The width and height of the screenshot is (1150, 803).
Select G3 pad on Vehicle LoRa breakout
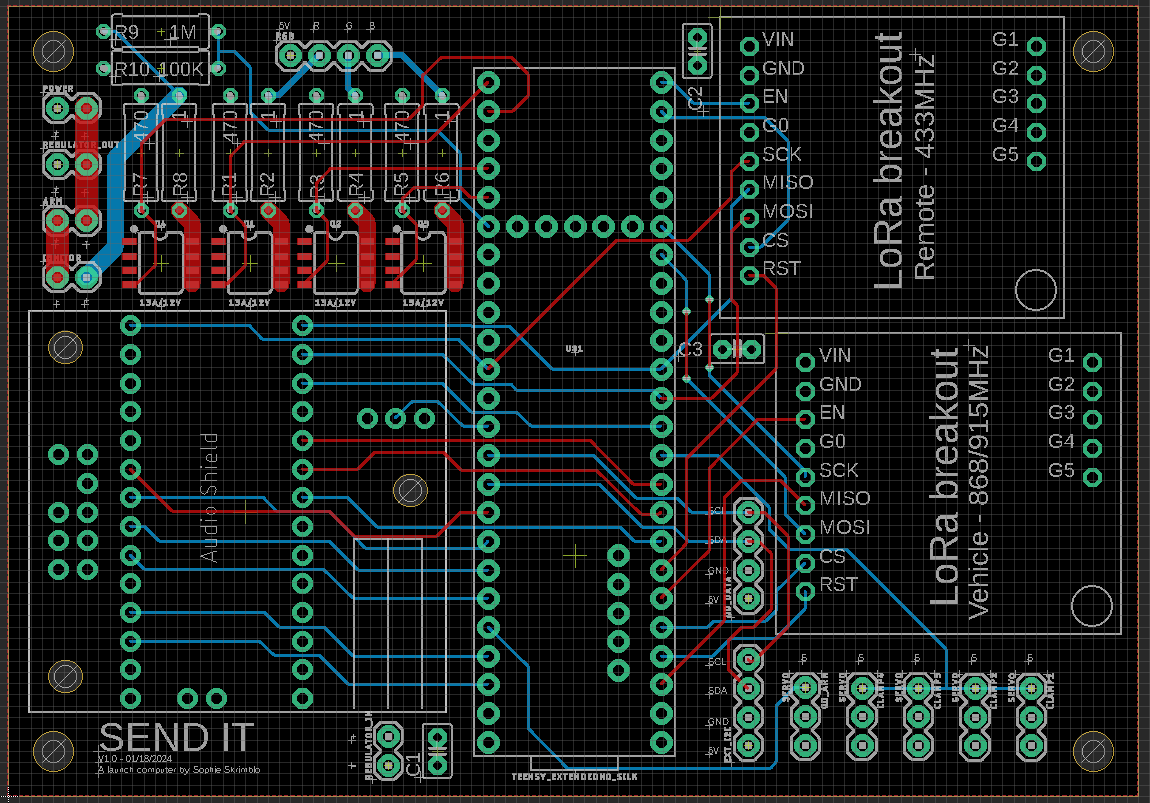tap(1093, 419)
